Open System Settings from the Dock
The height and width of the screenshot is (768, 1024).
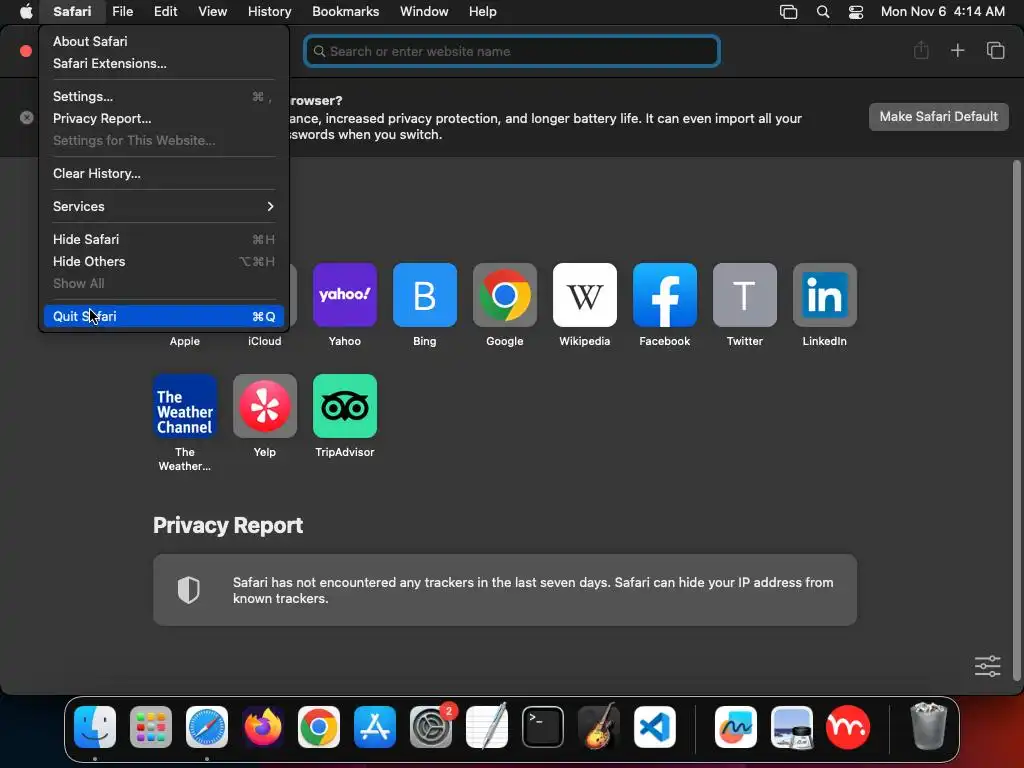pos(431,727)
